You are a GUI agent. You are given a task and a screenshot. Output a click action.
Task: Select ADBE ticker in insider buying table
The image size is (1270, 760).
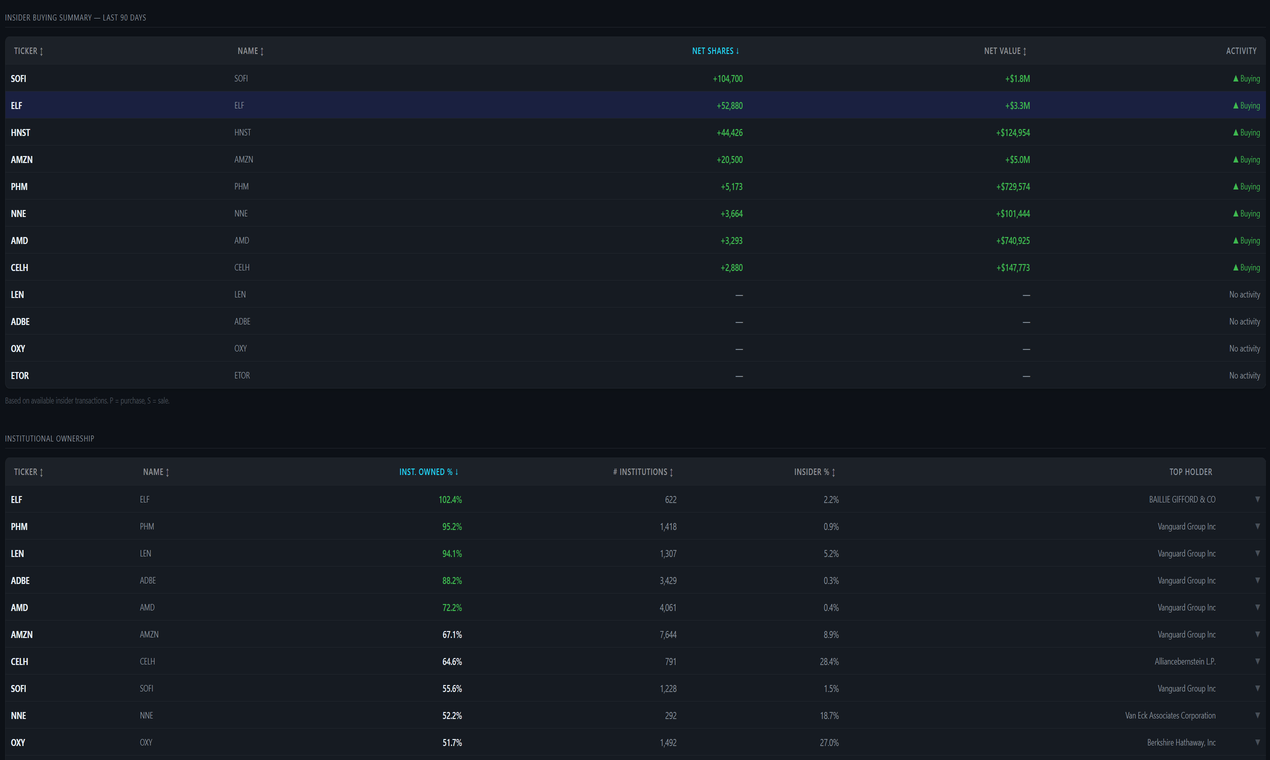20,321
